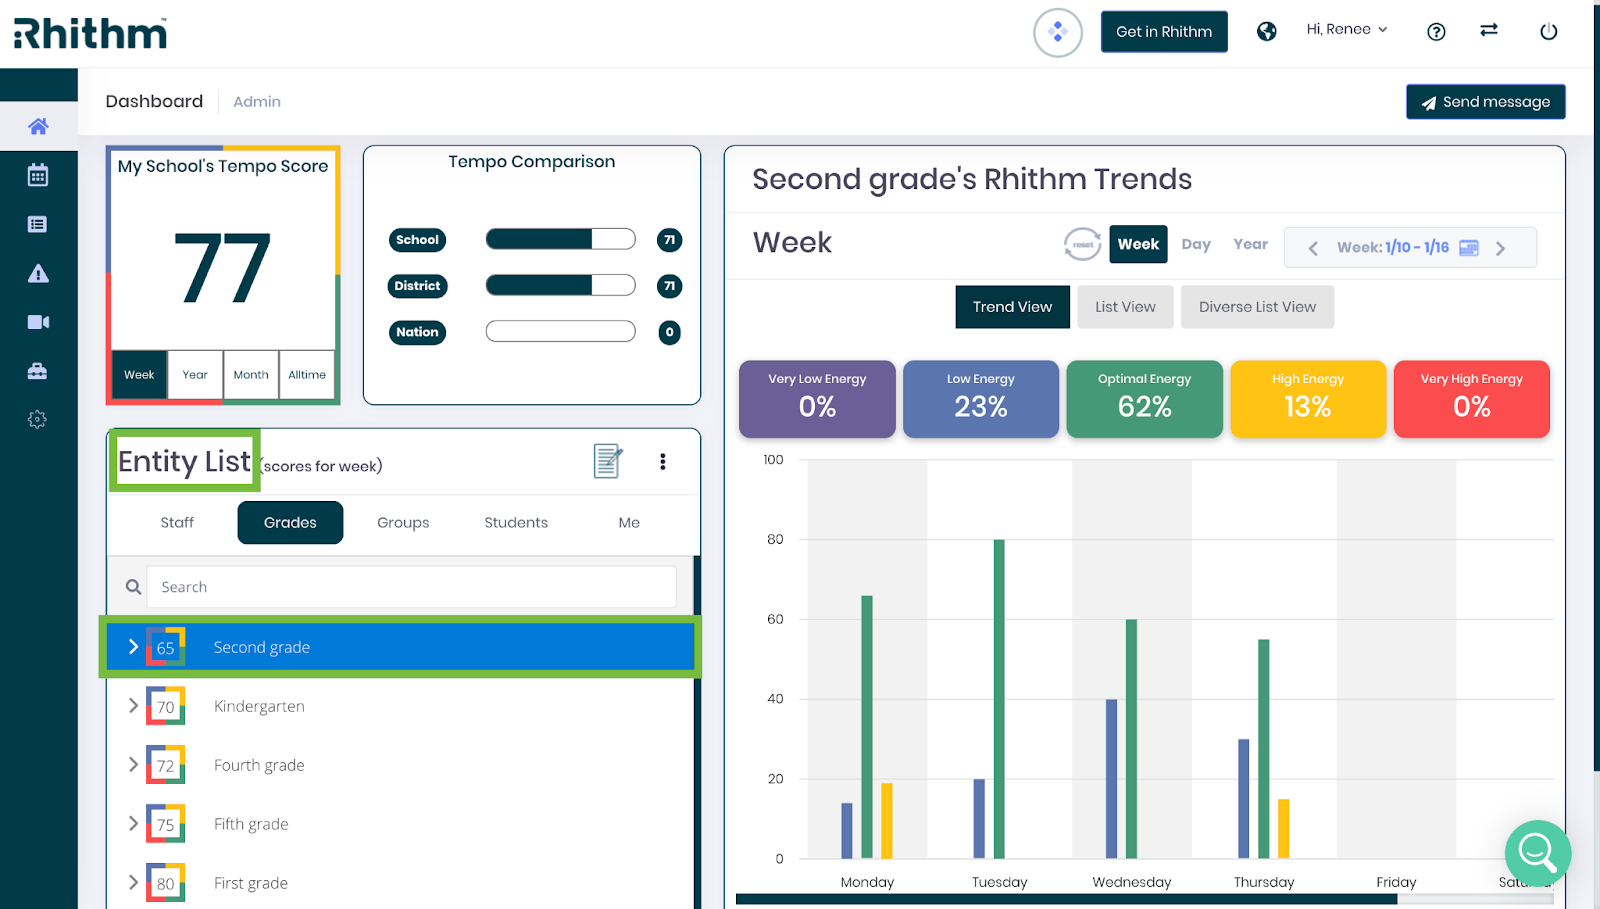Expand the Kindergarten row
This screenshot has width=1600, height=909.
(x=133, y=706)
